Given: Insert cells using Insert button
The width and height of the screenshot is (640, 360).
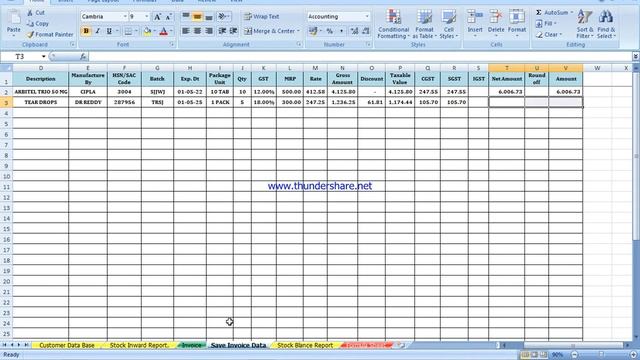Looking at the screenshot, I should [475, 24].
